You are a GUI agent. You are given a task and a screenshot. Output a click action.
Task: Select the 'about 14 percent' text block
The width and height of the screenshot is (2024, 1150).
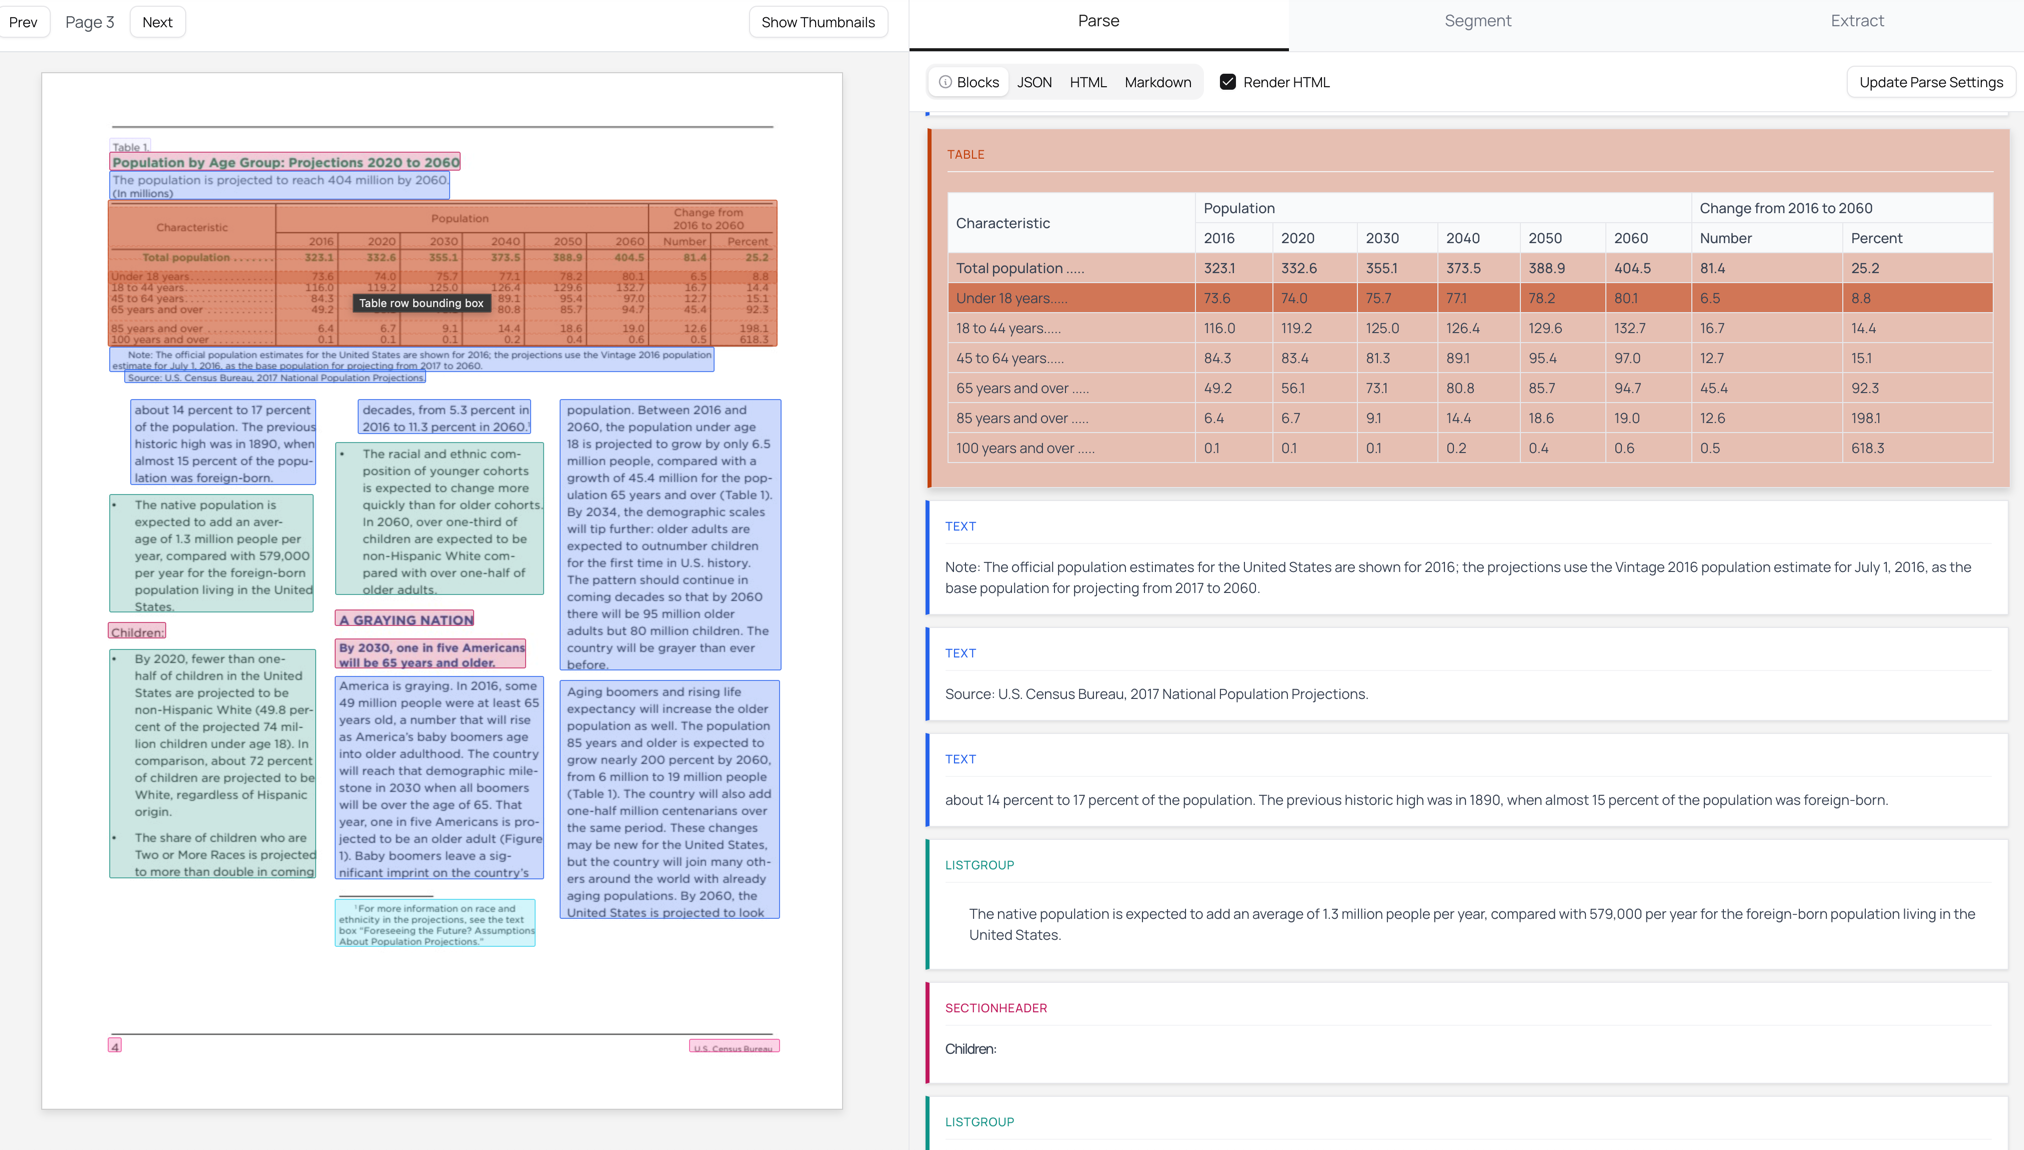point(1467,780)
